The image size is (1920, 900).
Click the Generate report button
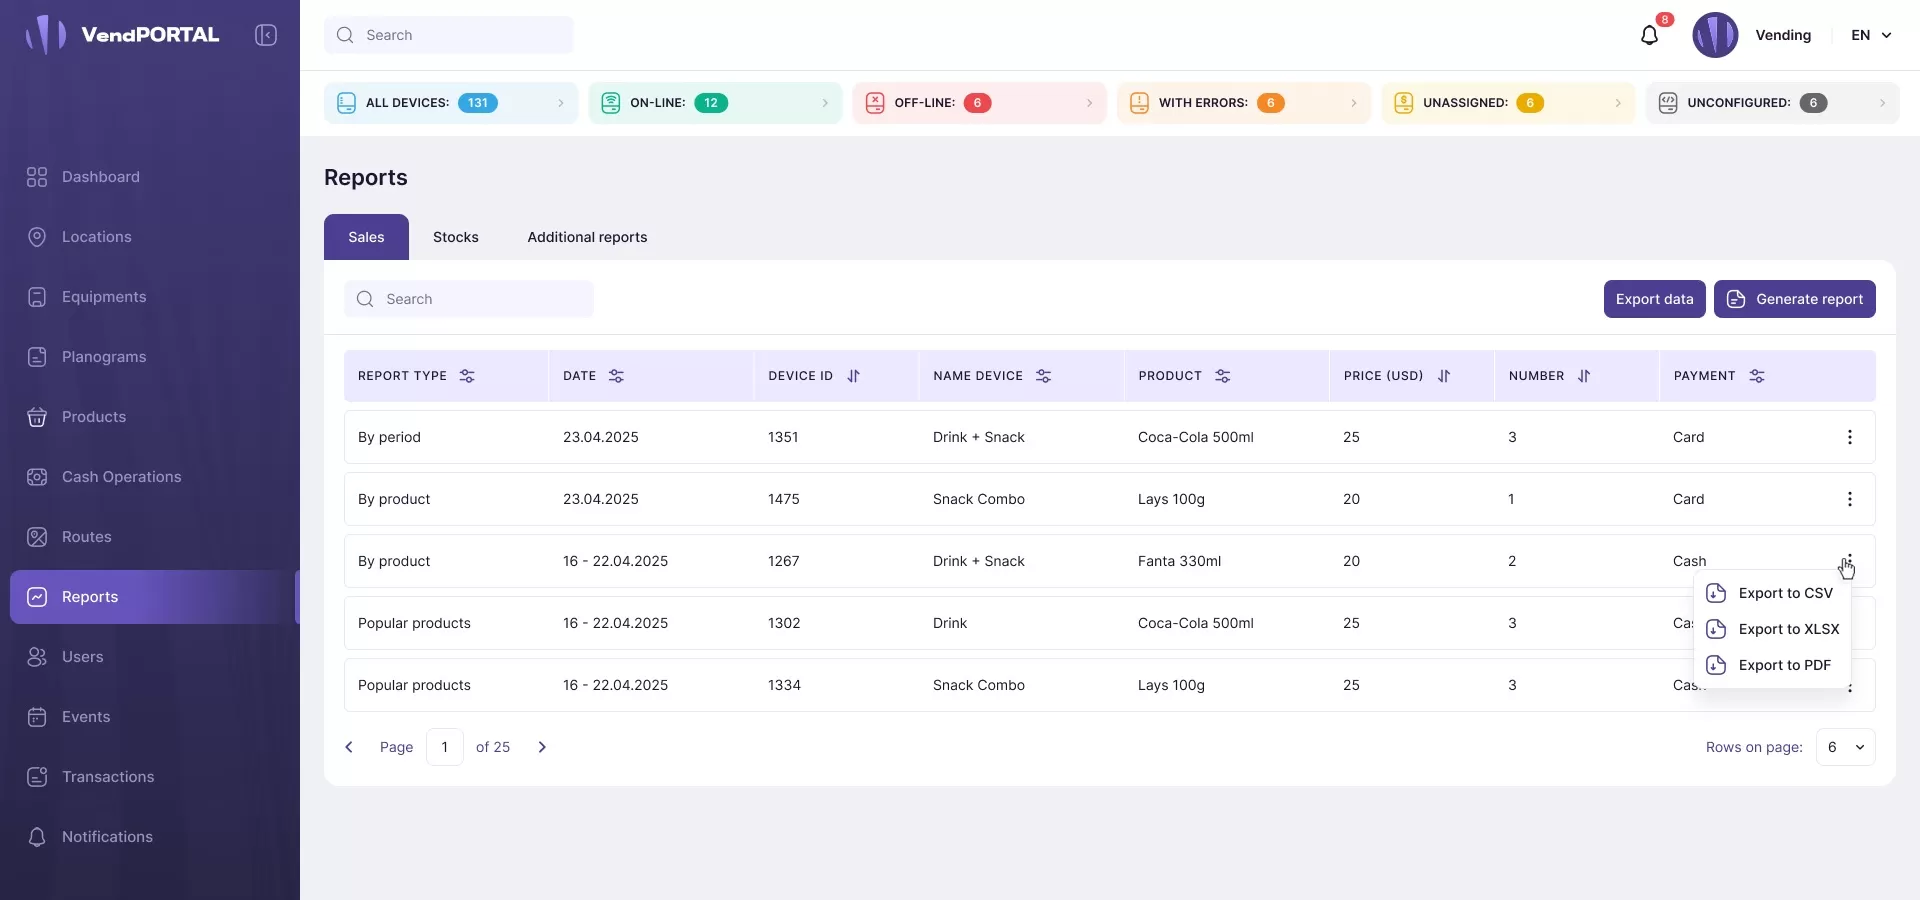(1794, 299)
